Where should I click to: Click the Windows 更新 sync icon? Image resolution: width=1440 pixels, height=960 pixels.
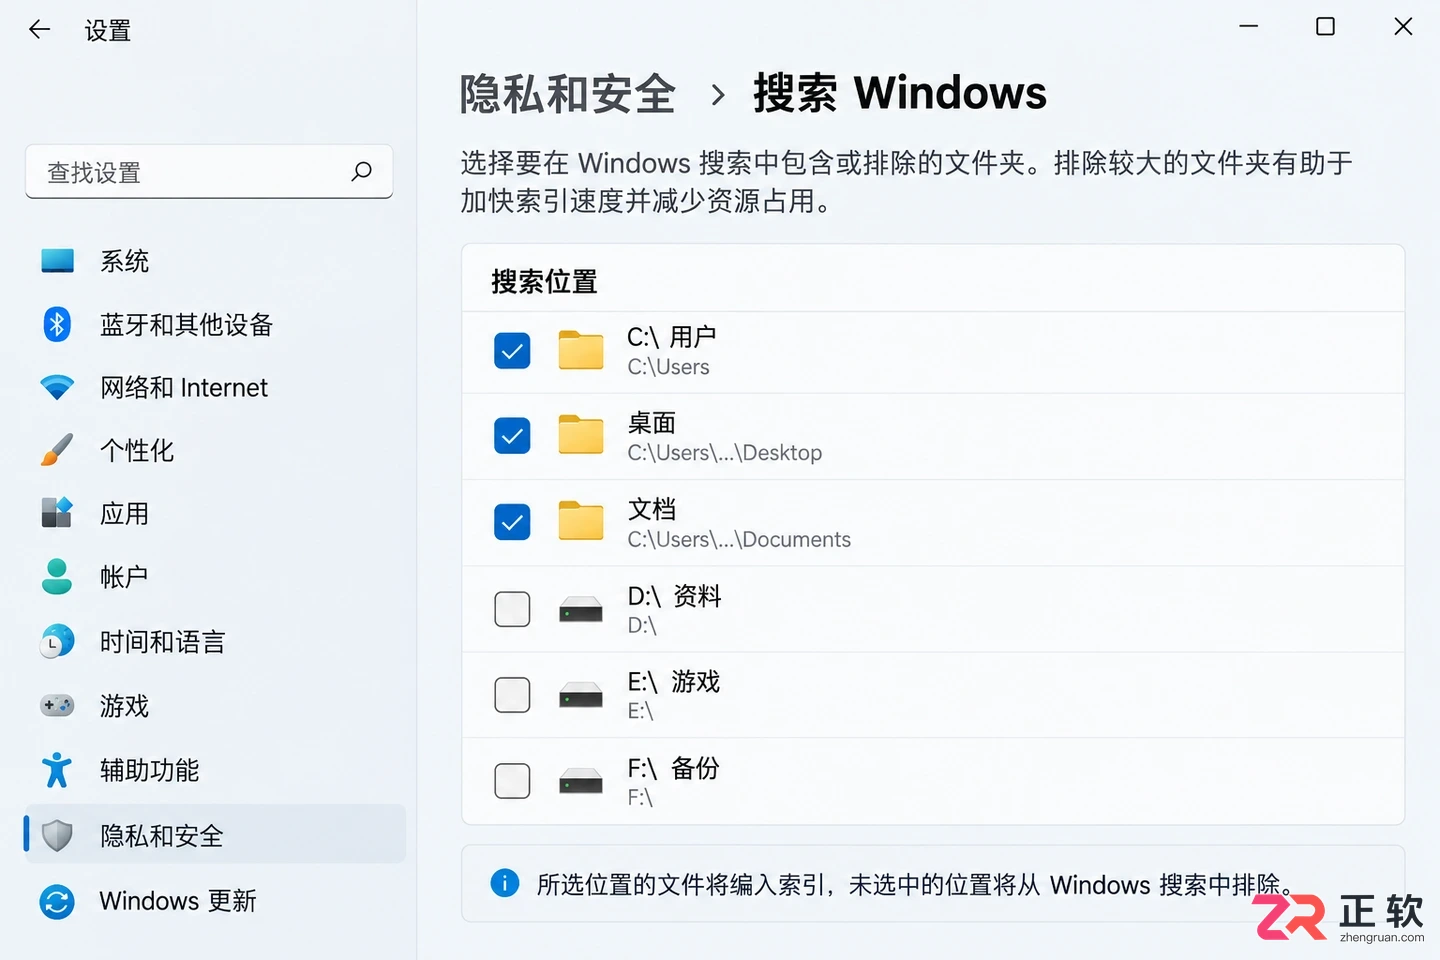click(57, 901)
